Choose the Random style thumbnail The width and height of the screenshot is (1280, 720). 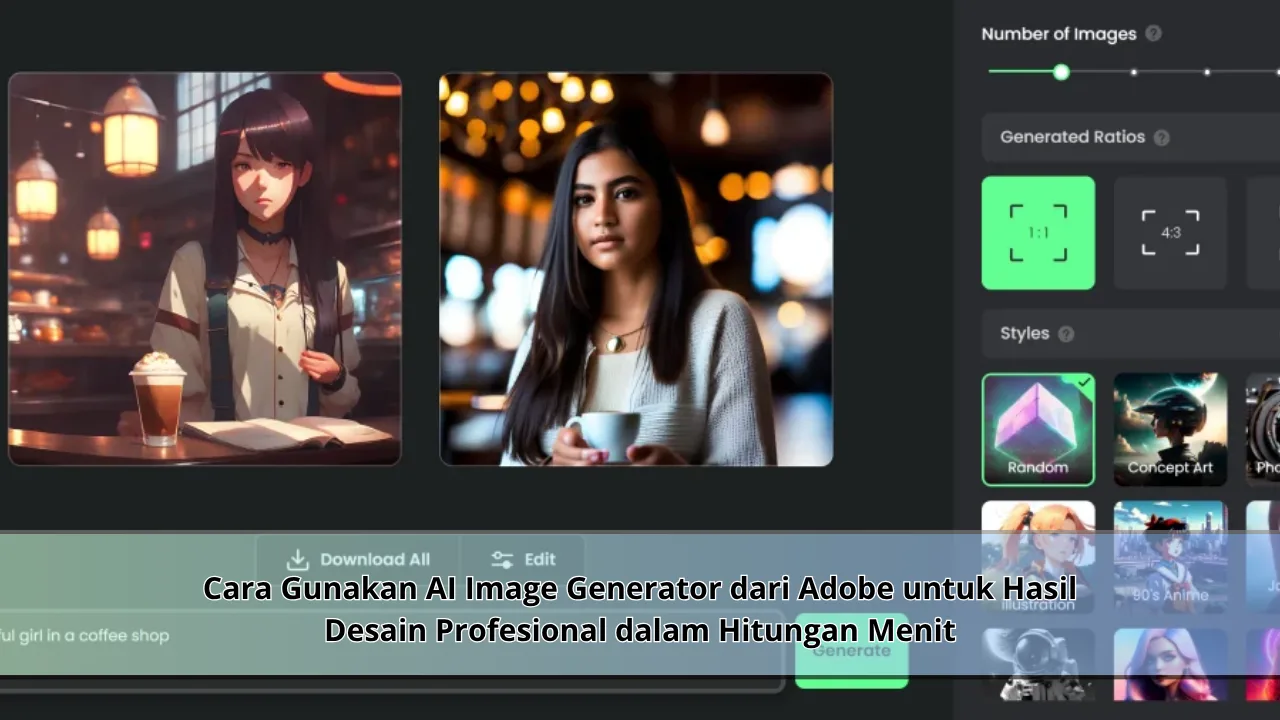pos(1038,429)
